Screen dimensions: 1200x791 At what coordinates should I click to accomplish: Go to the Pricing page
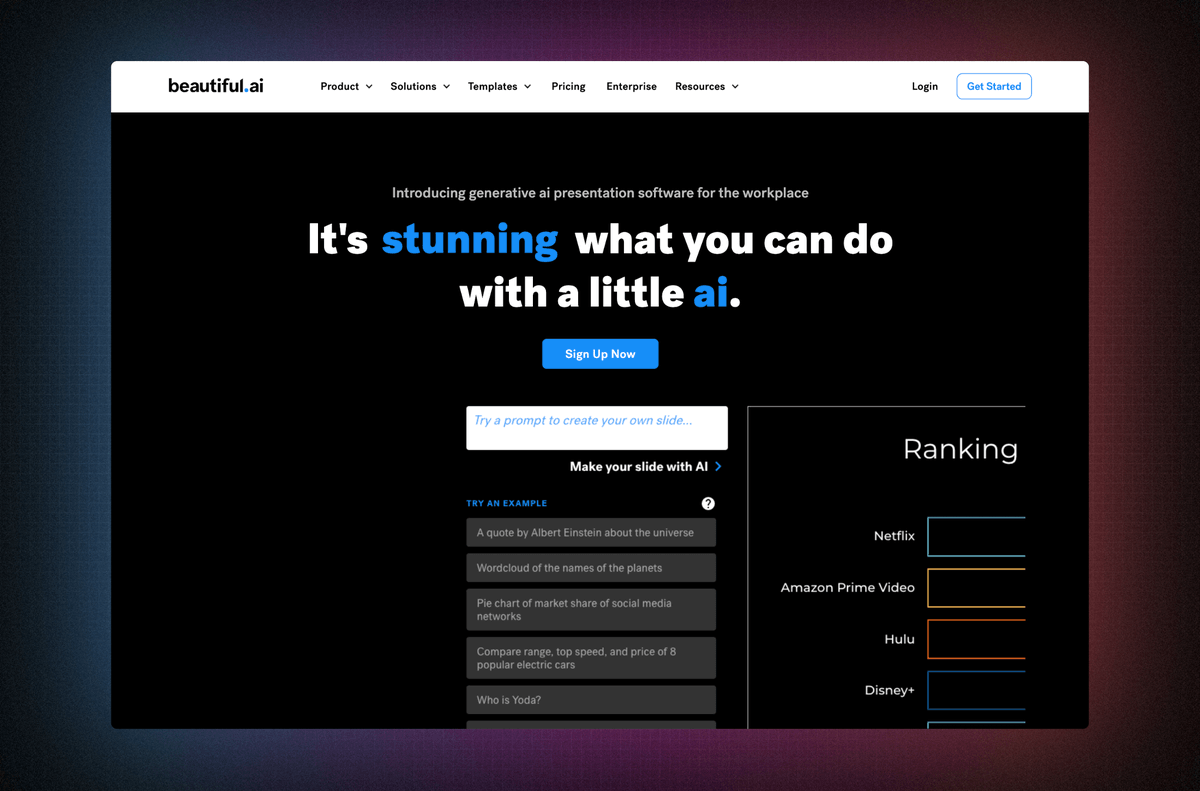tap(568, 87)
